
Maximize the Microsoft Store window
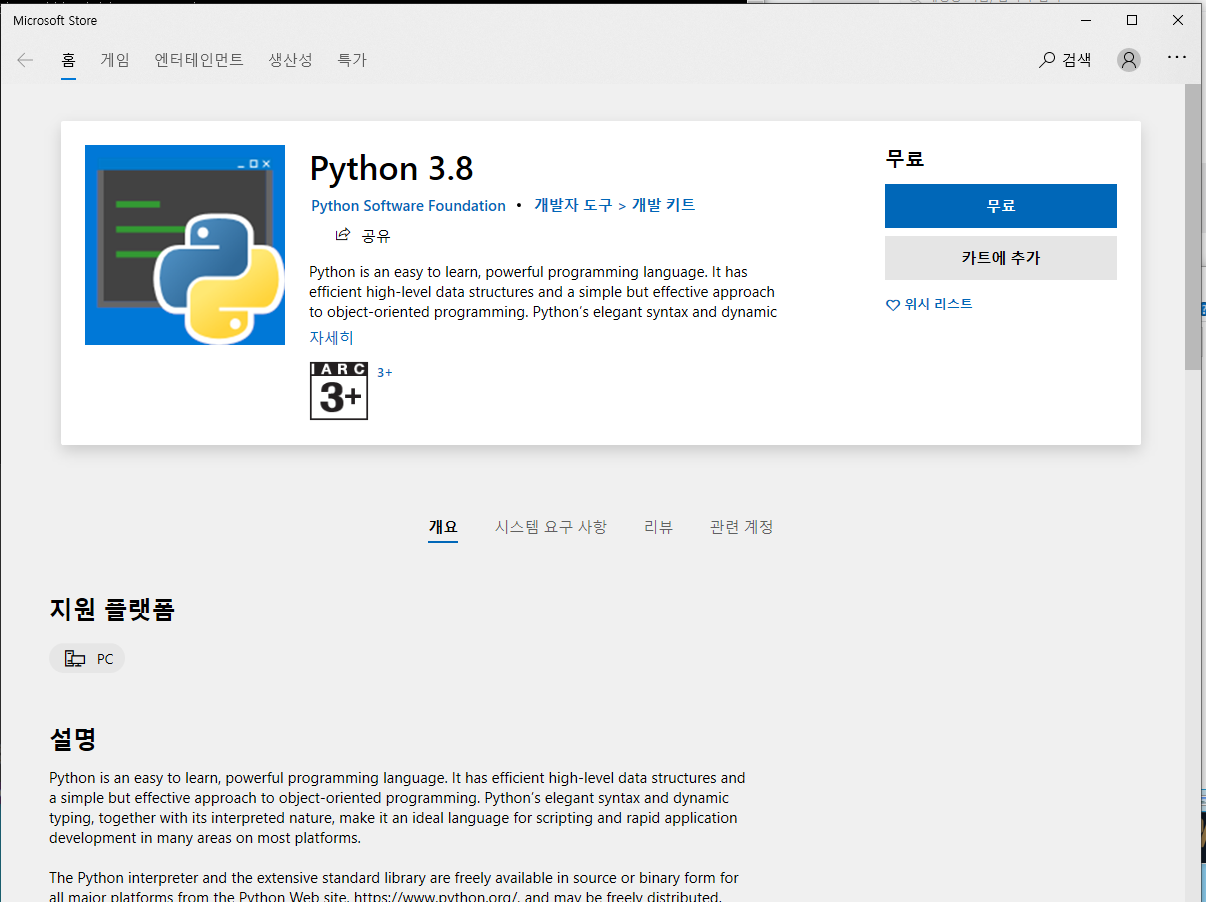1132,20
